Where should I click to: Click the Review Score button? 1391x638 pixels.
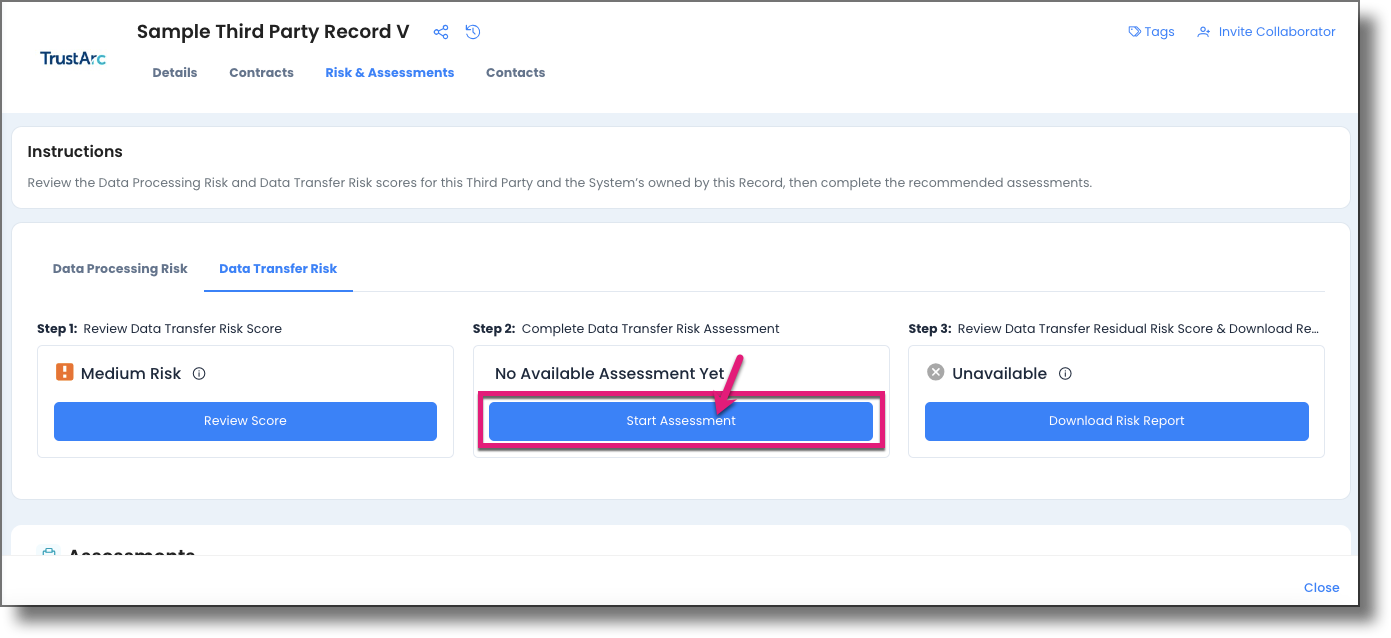click(x=245, y=421)
